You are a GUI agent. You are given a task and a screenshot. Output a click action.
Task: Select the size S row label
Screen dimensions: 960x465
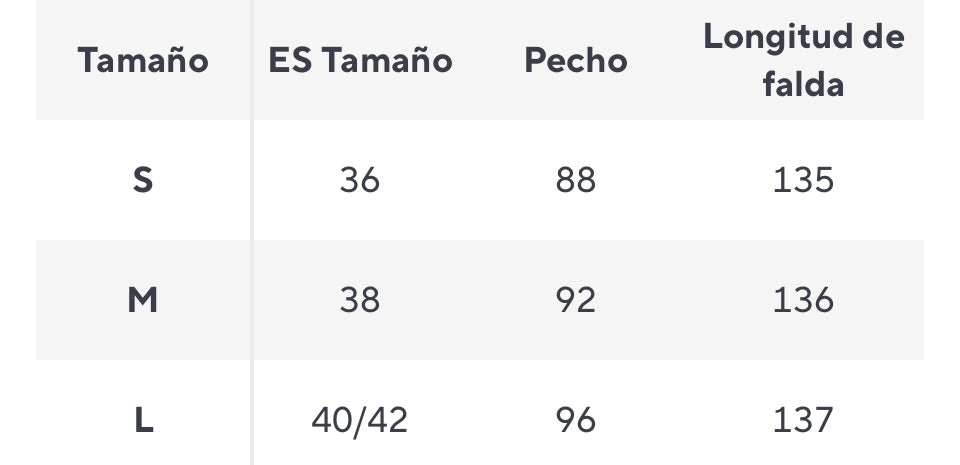tap(143, 180)
